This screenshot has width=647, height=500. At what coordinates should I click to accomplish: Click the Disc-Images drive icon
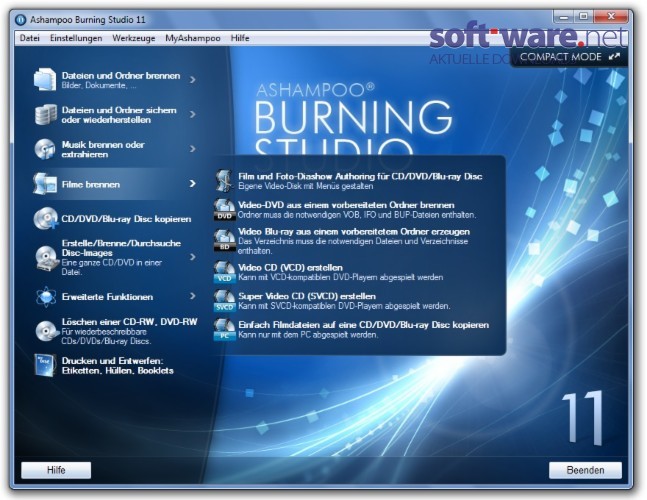tap(47, 258)
